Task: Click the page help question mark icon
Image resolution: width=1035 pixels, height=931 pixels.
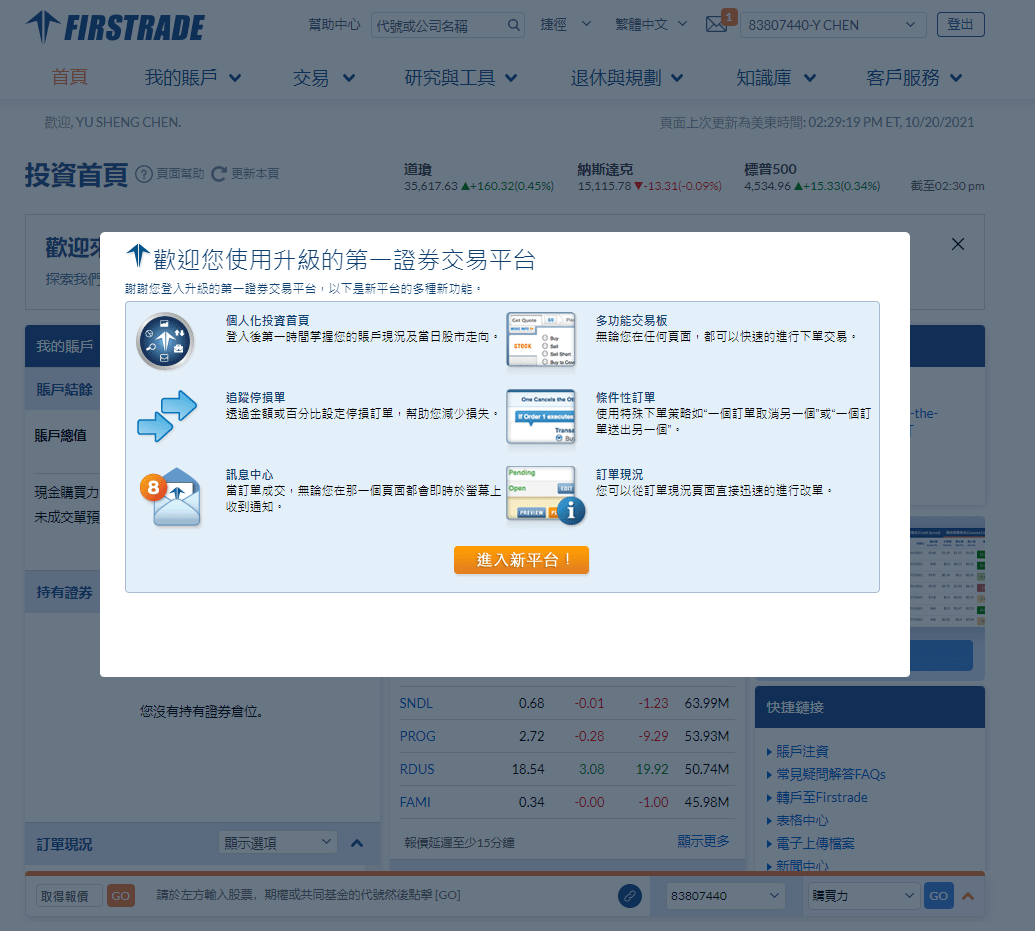Action: 144,174
